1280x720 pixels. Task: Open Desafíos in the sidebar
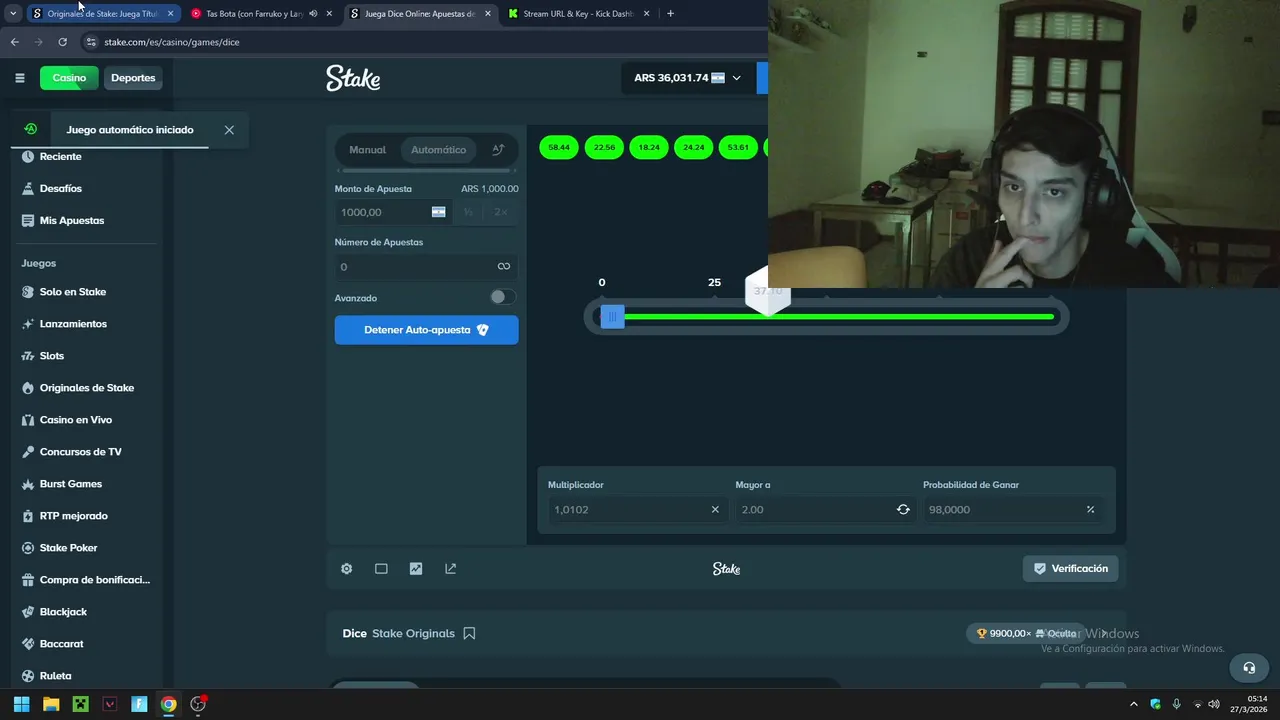click(60, 188)
